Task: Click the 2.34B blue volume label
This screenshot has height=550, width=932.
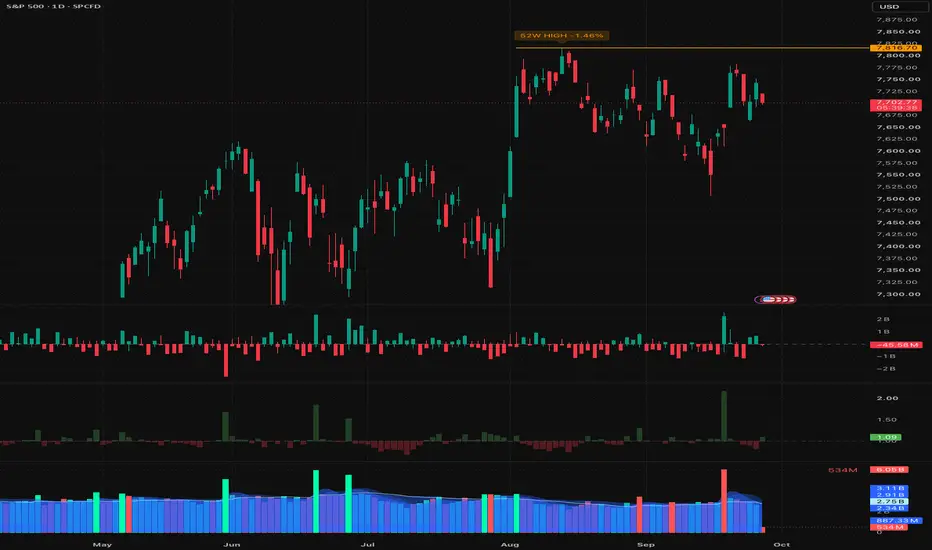Action: (889, 508)
